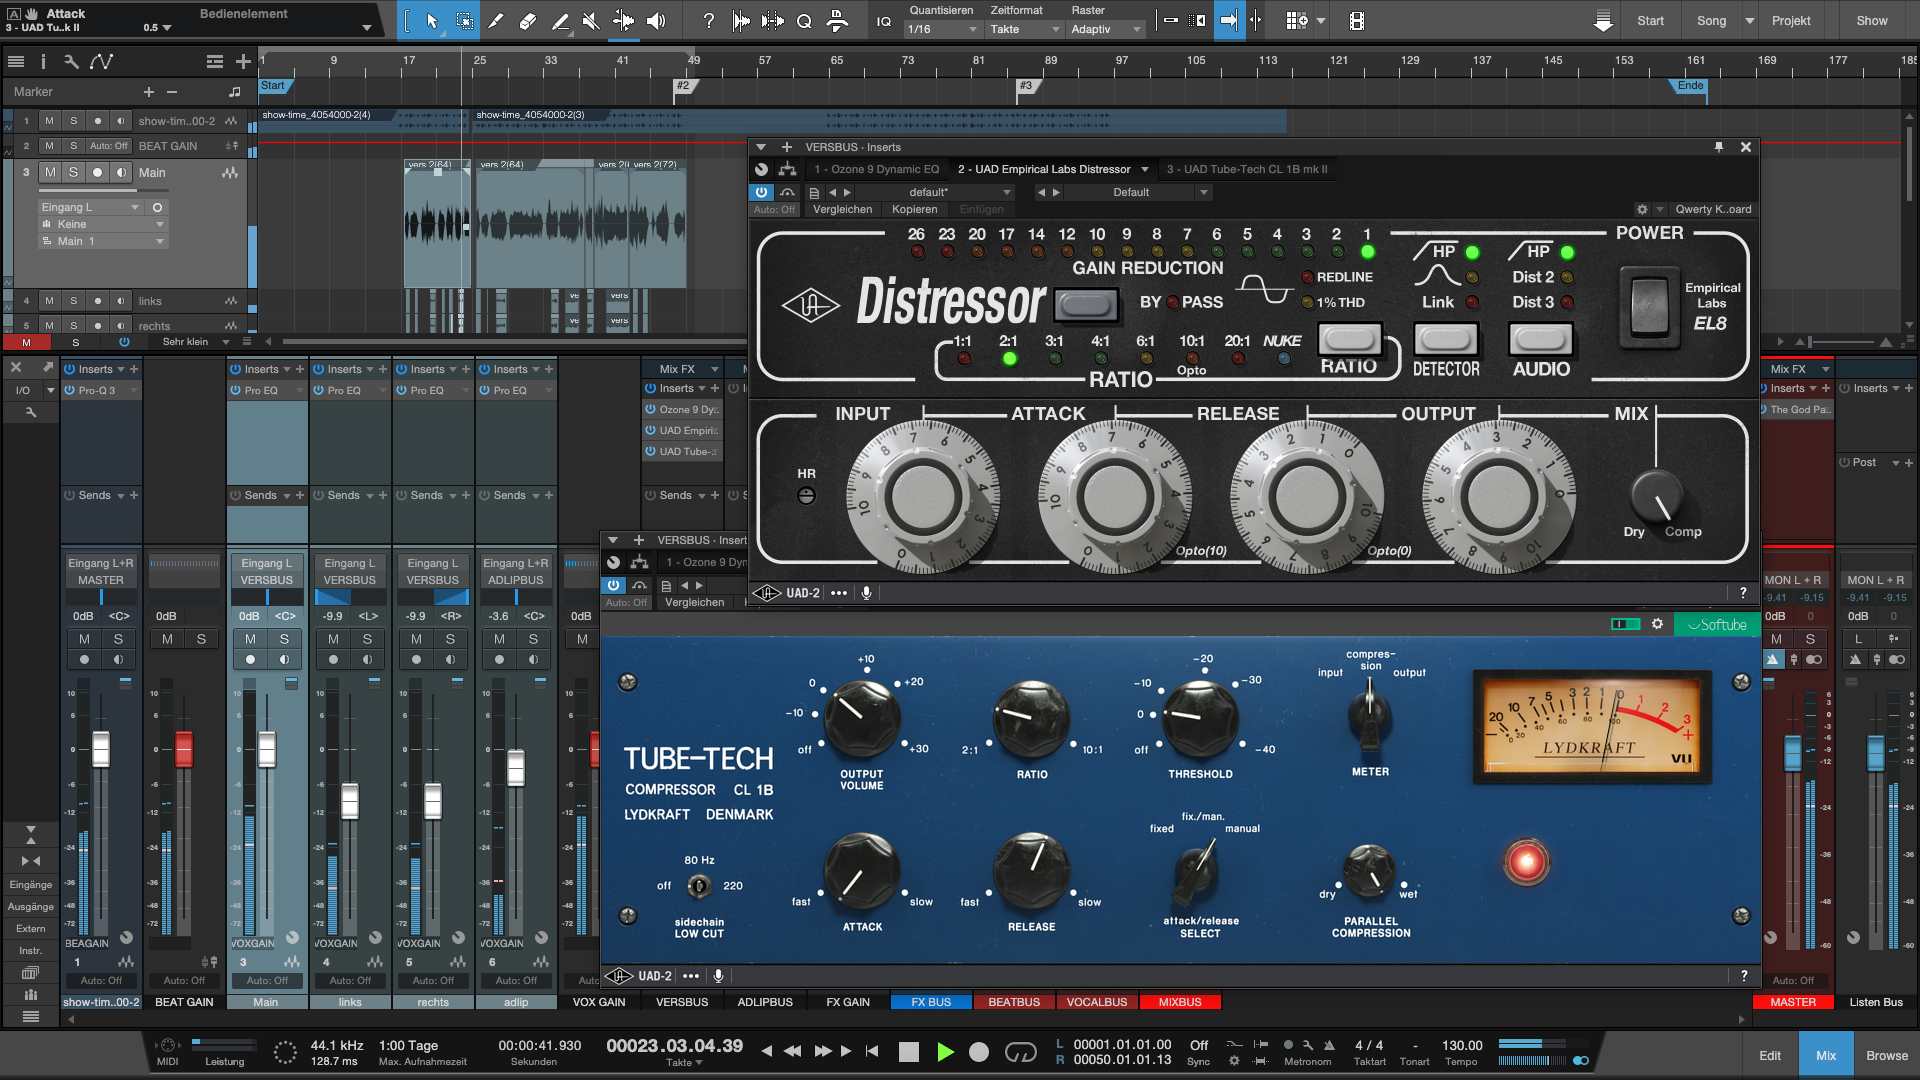This screenshot has height=1080, width=1920.
Task: Mute the Main track in arrangement
Action: pos(50,172)
